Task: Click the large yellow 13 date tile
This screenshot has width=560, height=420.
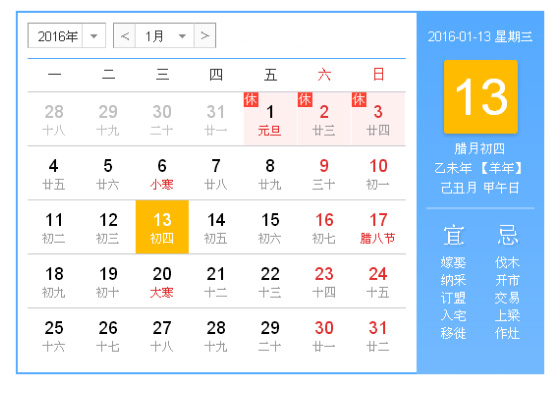Action: pos(481,97)
